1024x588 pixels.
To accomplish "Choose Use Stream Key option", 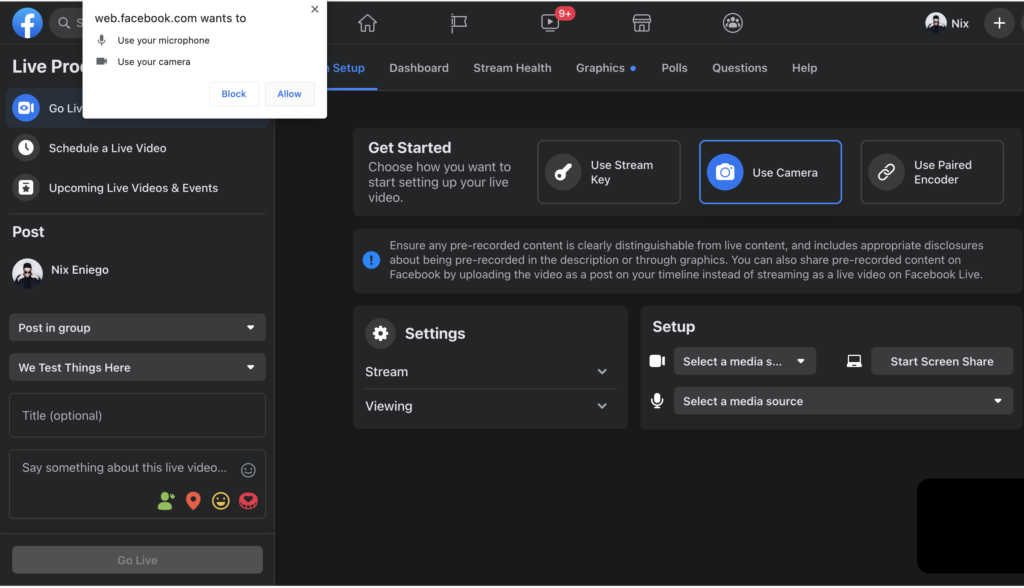I will [609, 172].
